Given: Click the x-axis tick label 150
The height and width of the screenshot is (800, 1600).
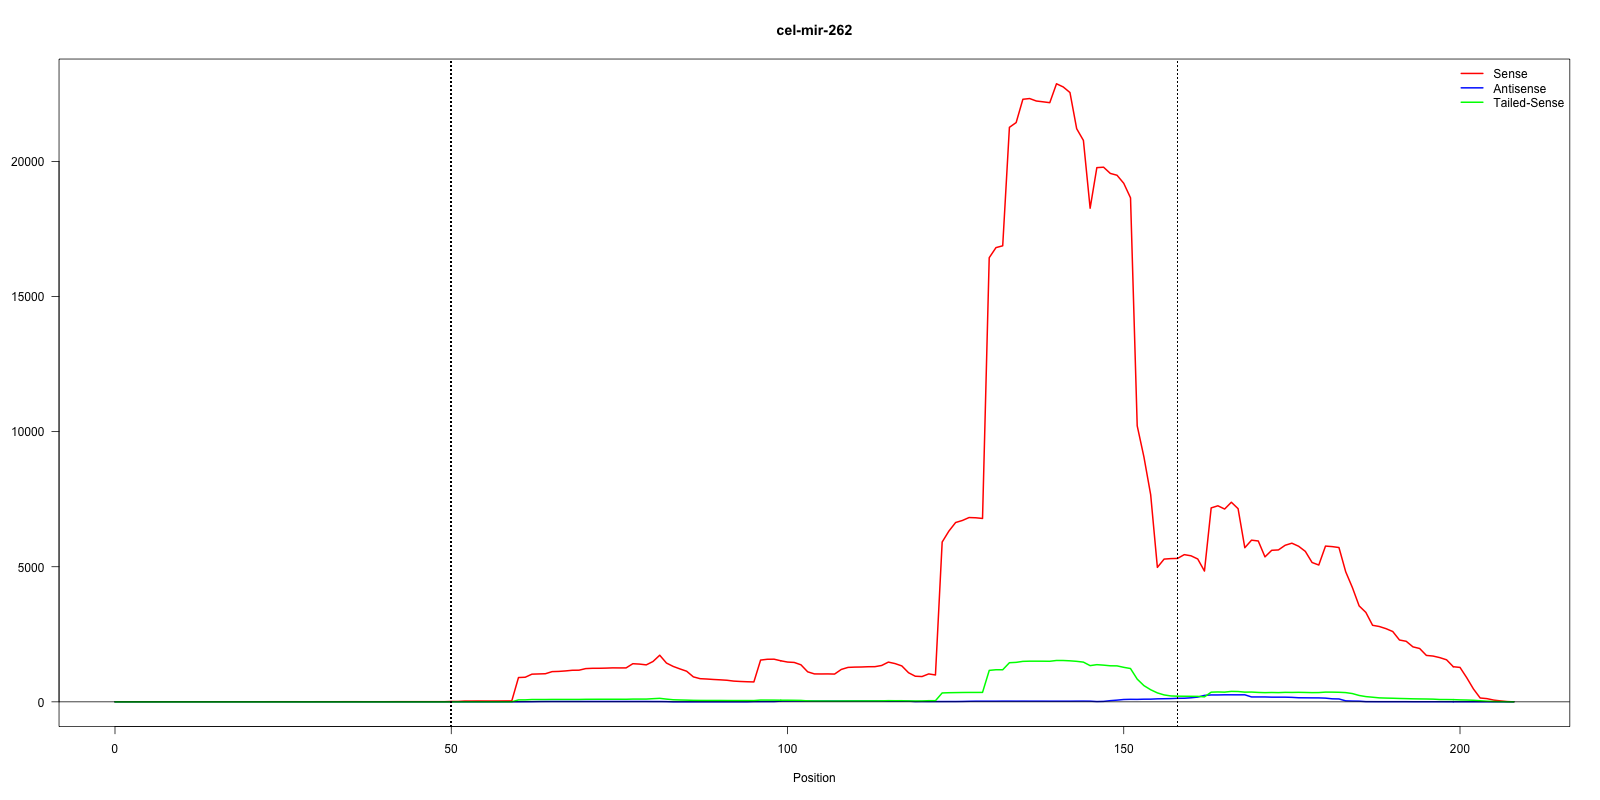Looking at the screenshot, I should click(1124, 749).
